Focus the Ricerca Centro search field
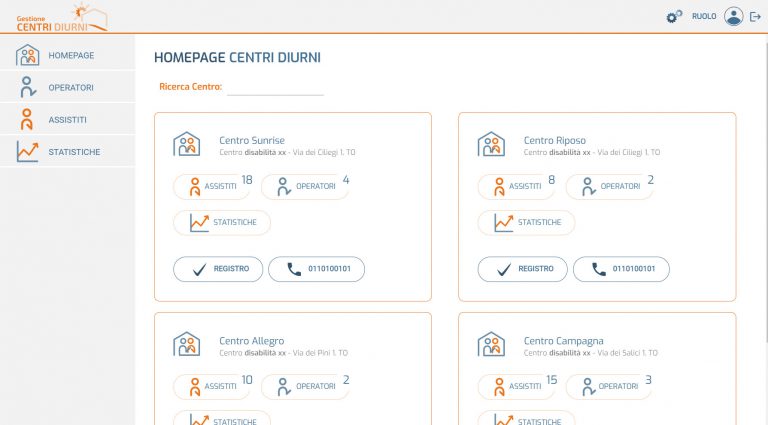Screen dimensions: 768x425 pos(275,87)
